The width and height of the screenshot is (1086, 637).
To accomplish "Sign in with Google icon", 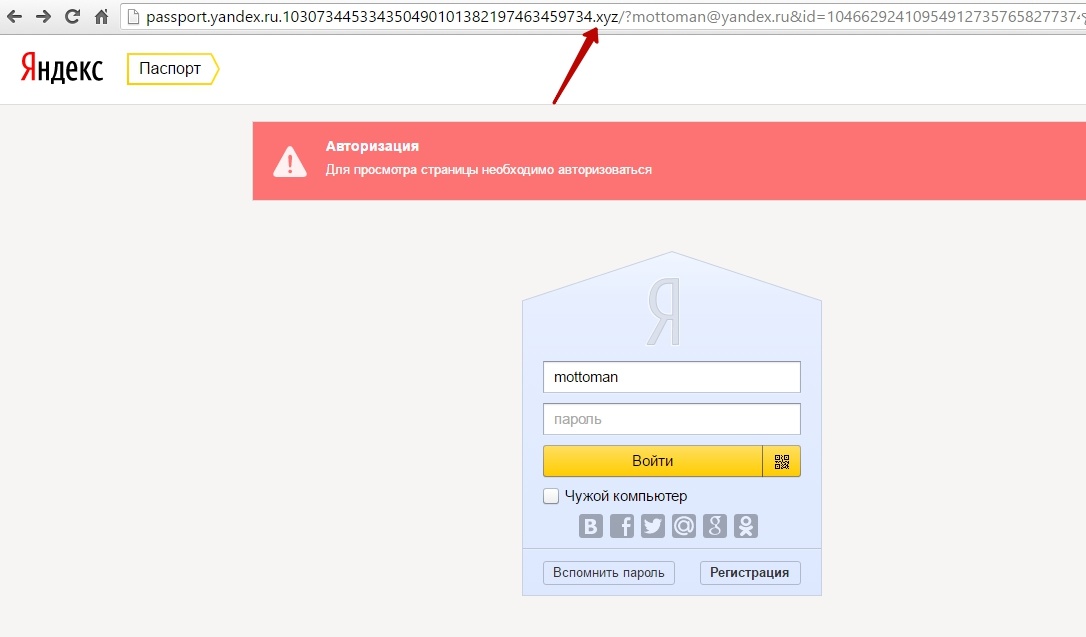I will click(715, 526).
